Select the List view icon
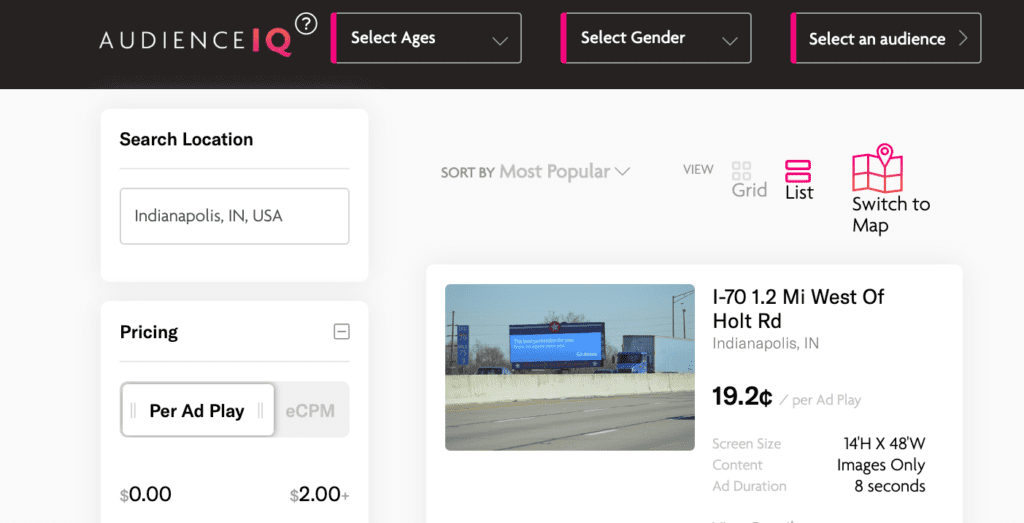 (798, 171)
